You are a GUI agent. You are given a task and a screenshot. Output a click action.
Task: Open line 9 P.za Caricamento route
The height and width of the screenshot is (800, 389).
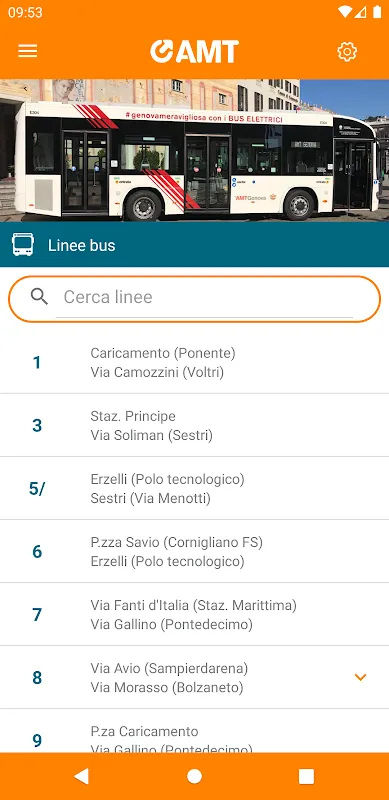(194, 731)
